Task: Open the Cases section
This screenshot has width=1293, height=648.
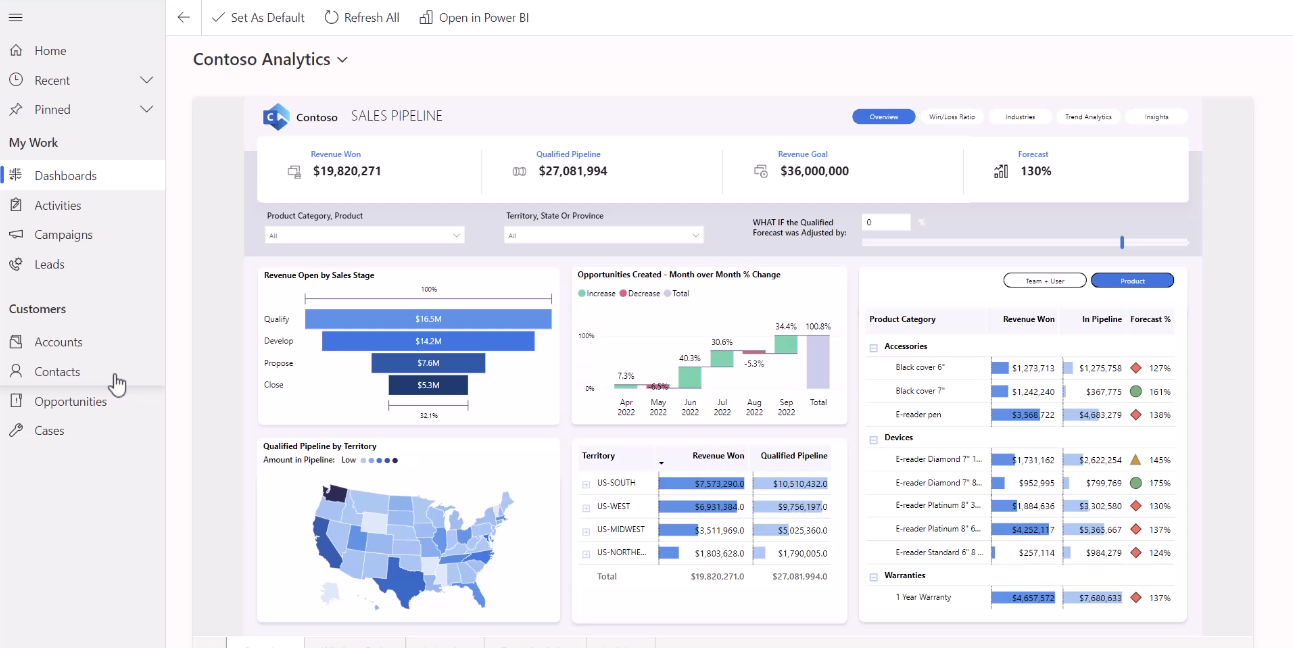Action: coord(49,431)
